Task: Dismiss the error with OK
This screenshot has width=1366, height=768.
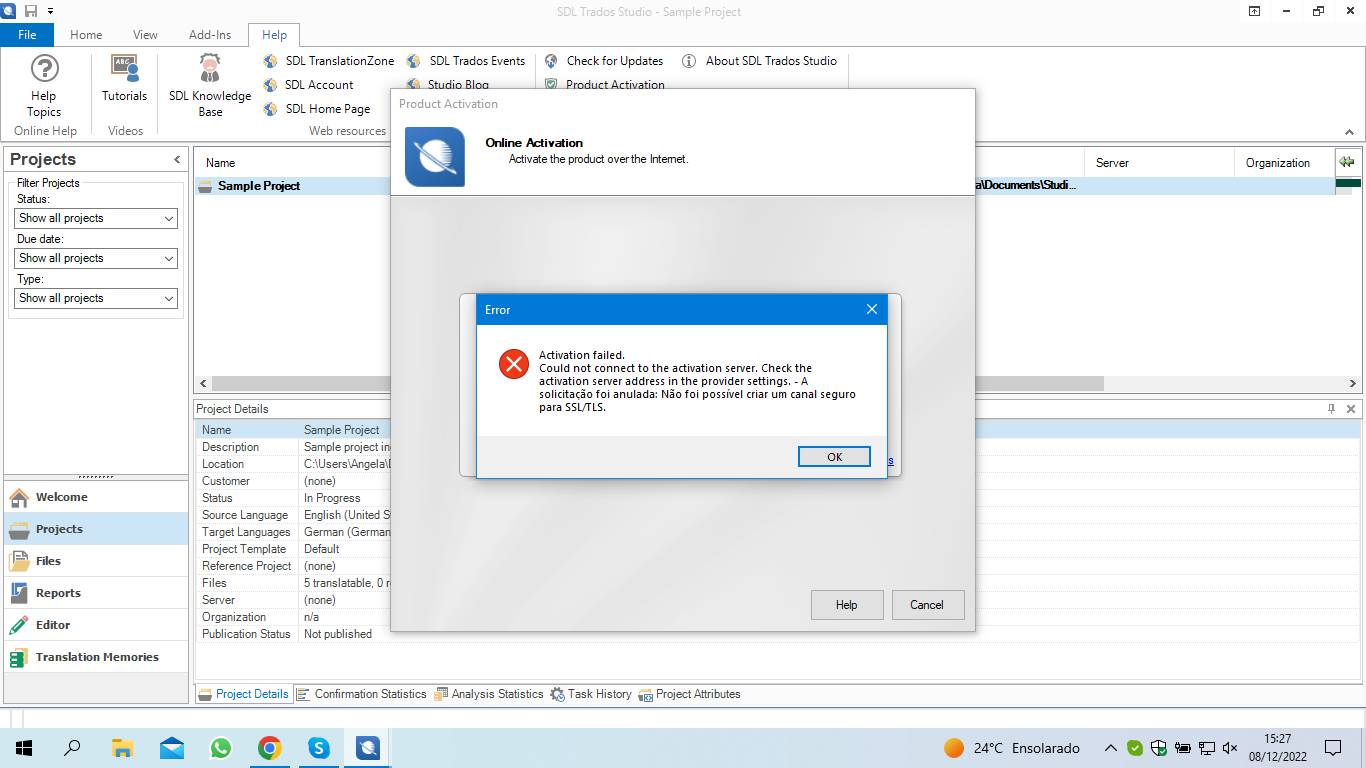Action: pyautogui.click(x=834, y=456)
